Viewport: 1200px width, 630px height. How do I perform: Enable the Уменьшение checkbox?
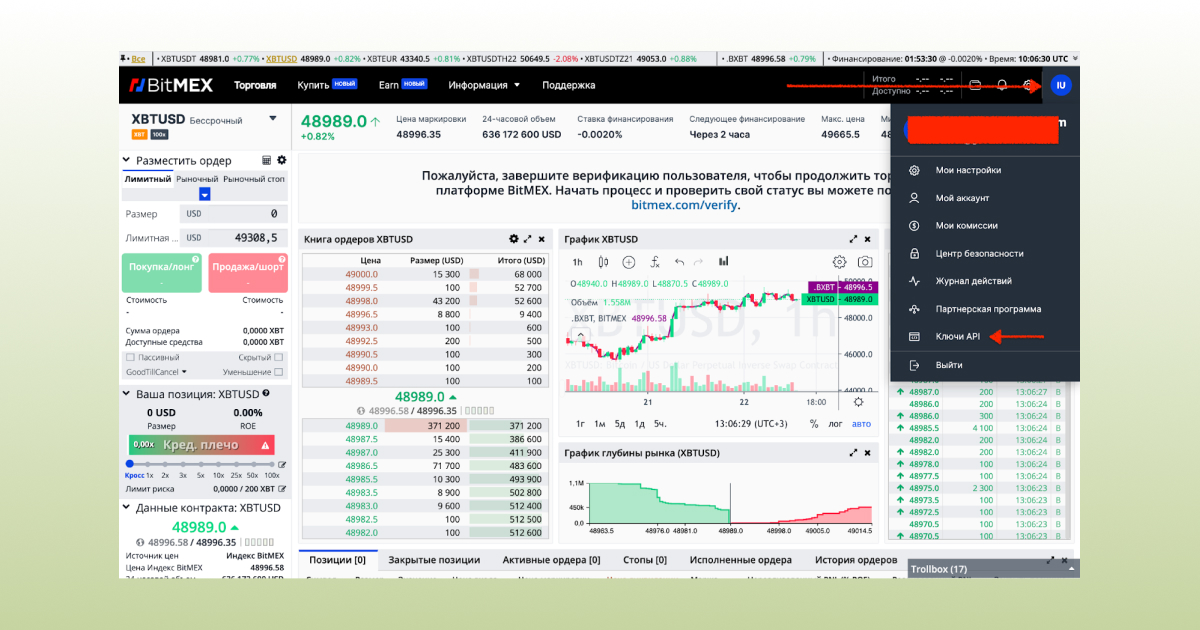(x=278, y=371)
